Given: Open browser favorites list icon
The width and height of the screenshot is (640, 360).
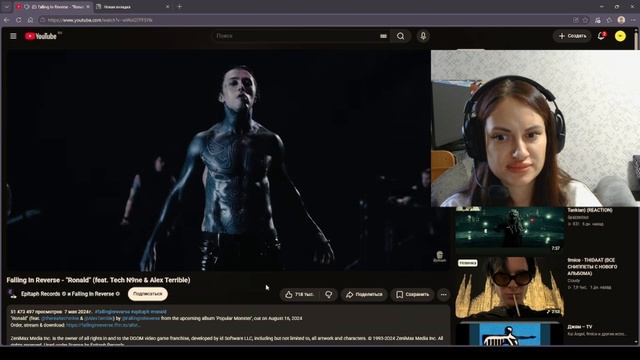Looking at the screenshot, I should pos(598,20).
